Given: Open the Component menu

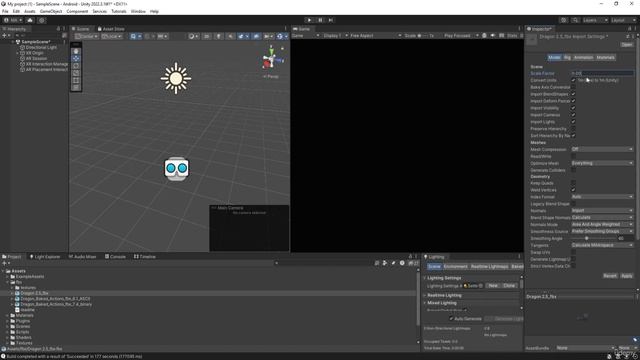Looking at the screenshot, I should (77, 11).
